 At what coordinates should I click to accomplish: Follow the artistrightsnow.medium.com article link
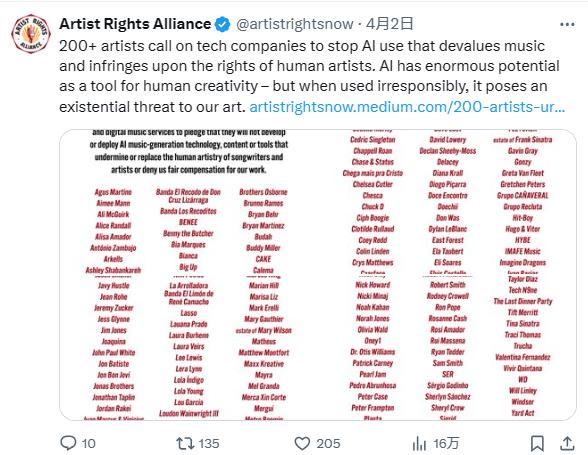coord(407,107)
